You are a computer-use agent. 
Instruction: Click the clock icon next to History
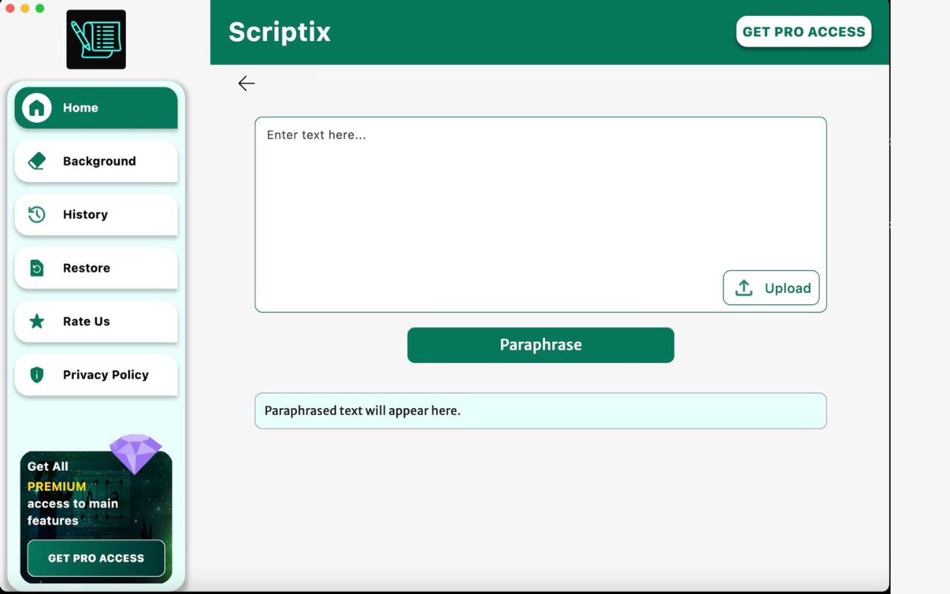[36, 214]
